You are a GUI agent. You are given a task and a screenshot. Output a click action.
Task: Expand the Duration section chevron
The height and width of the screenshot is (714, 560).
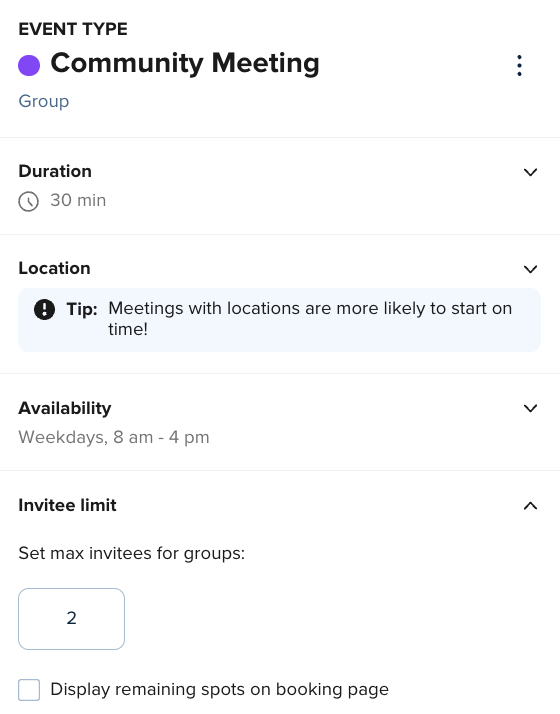click(x=530, y=172)
